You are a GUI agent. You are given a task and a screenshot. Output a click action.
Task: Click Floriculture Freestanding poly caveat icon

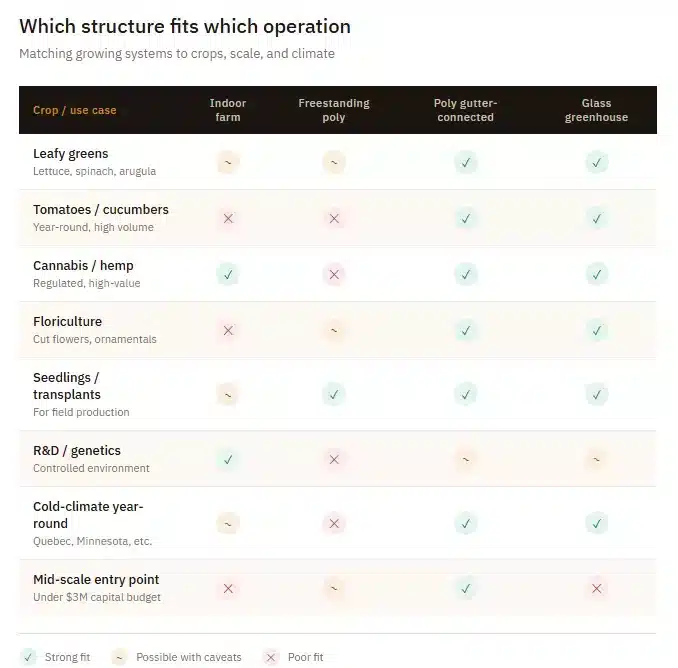334,330
